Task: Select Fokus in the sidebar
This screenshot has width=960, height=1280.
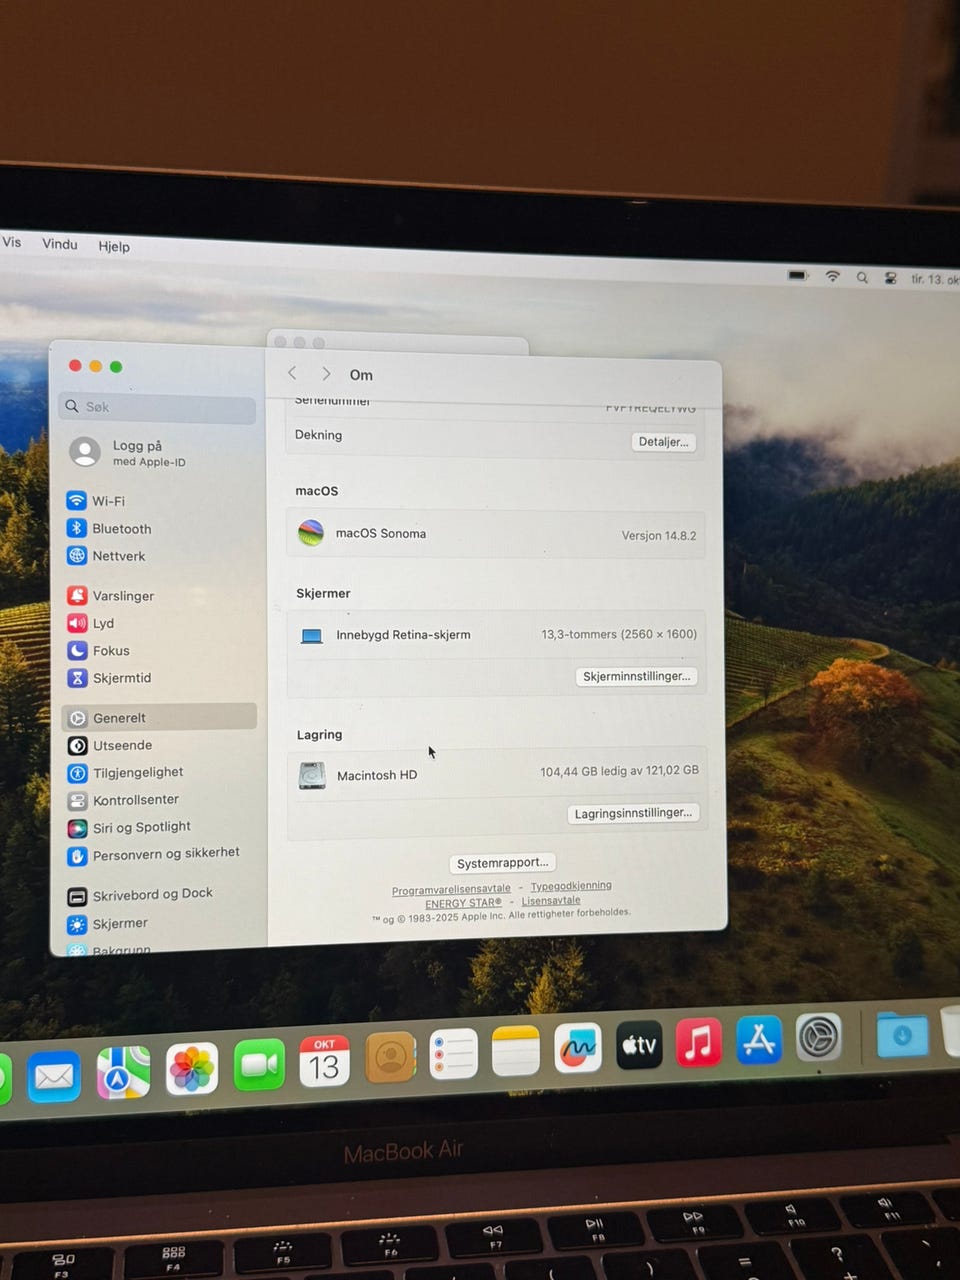Action: pos(98,650)
